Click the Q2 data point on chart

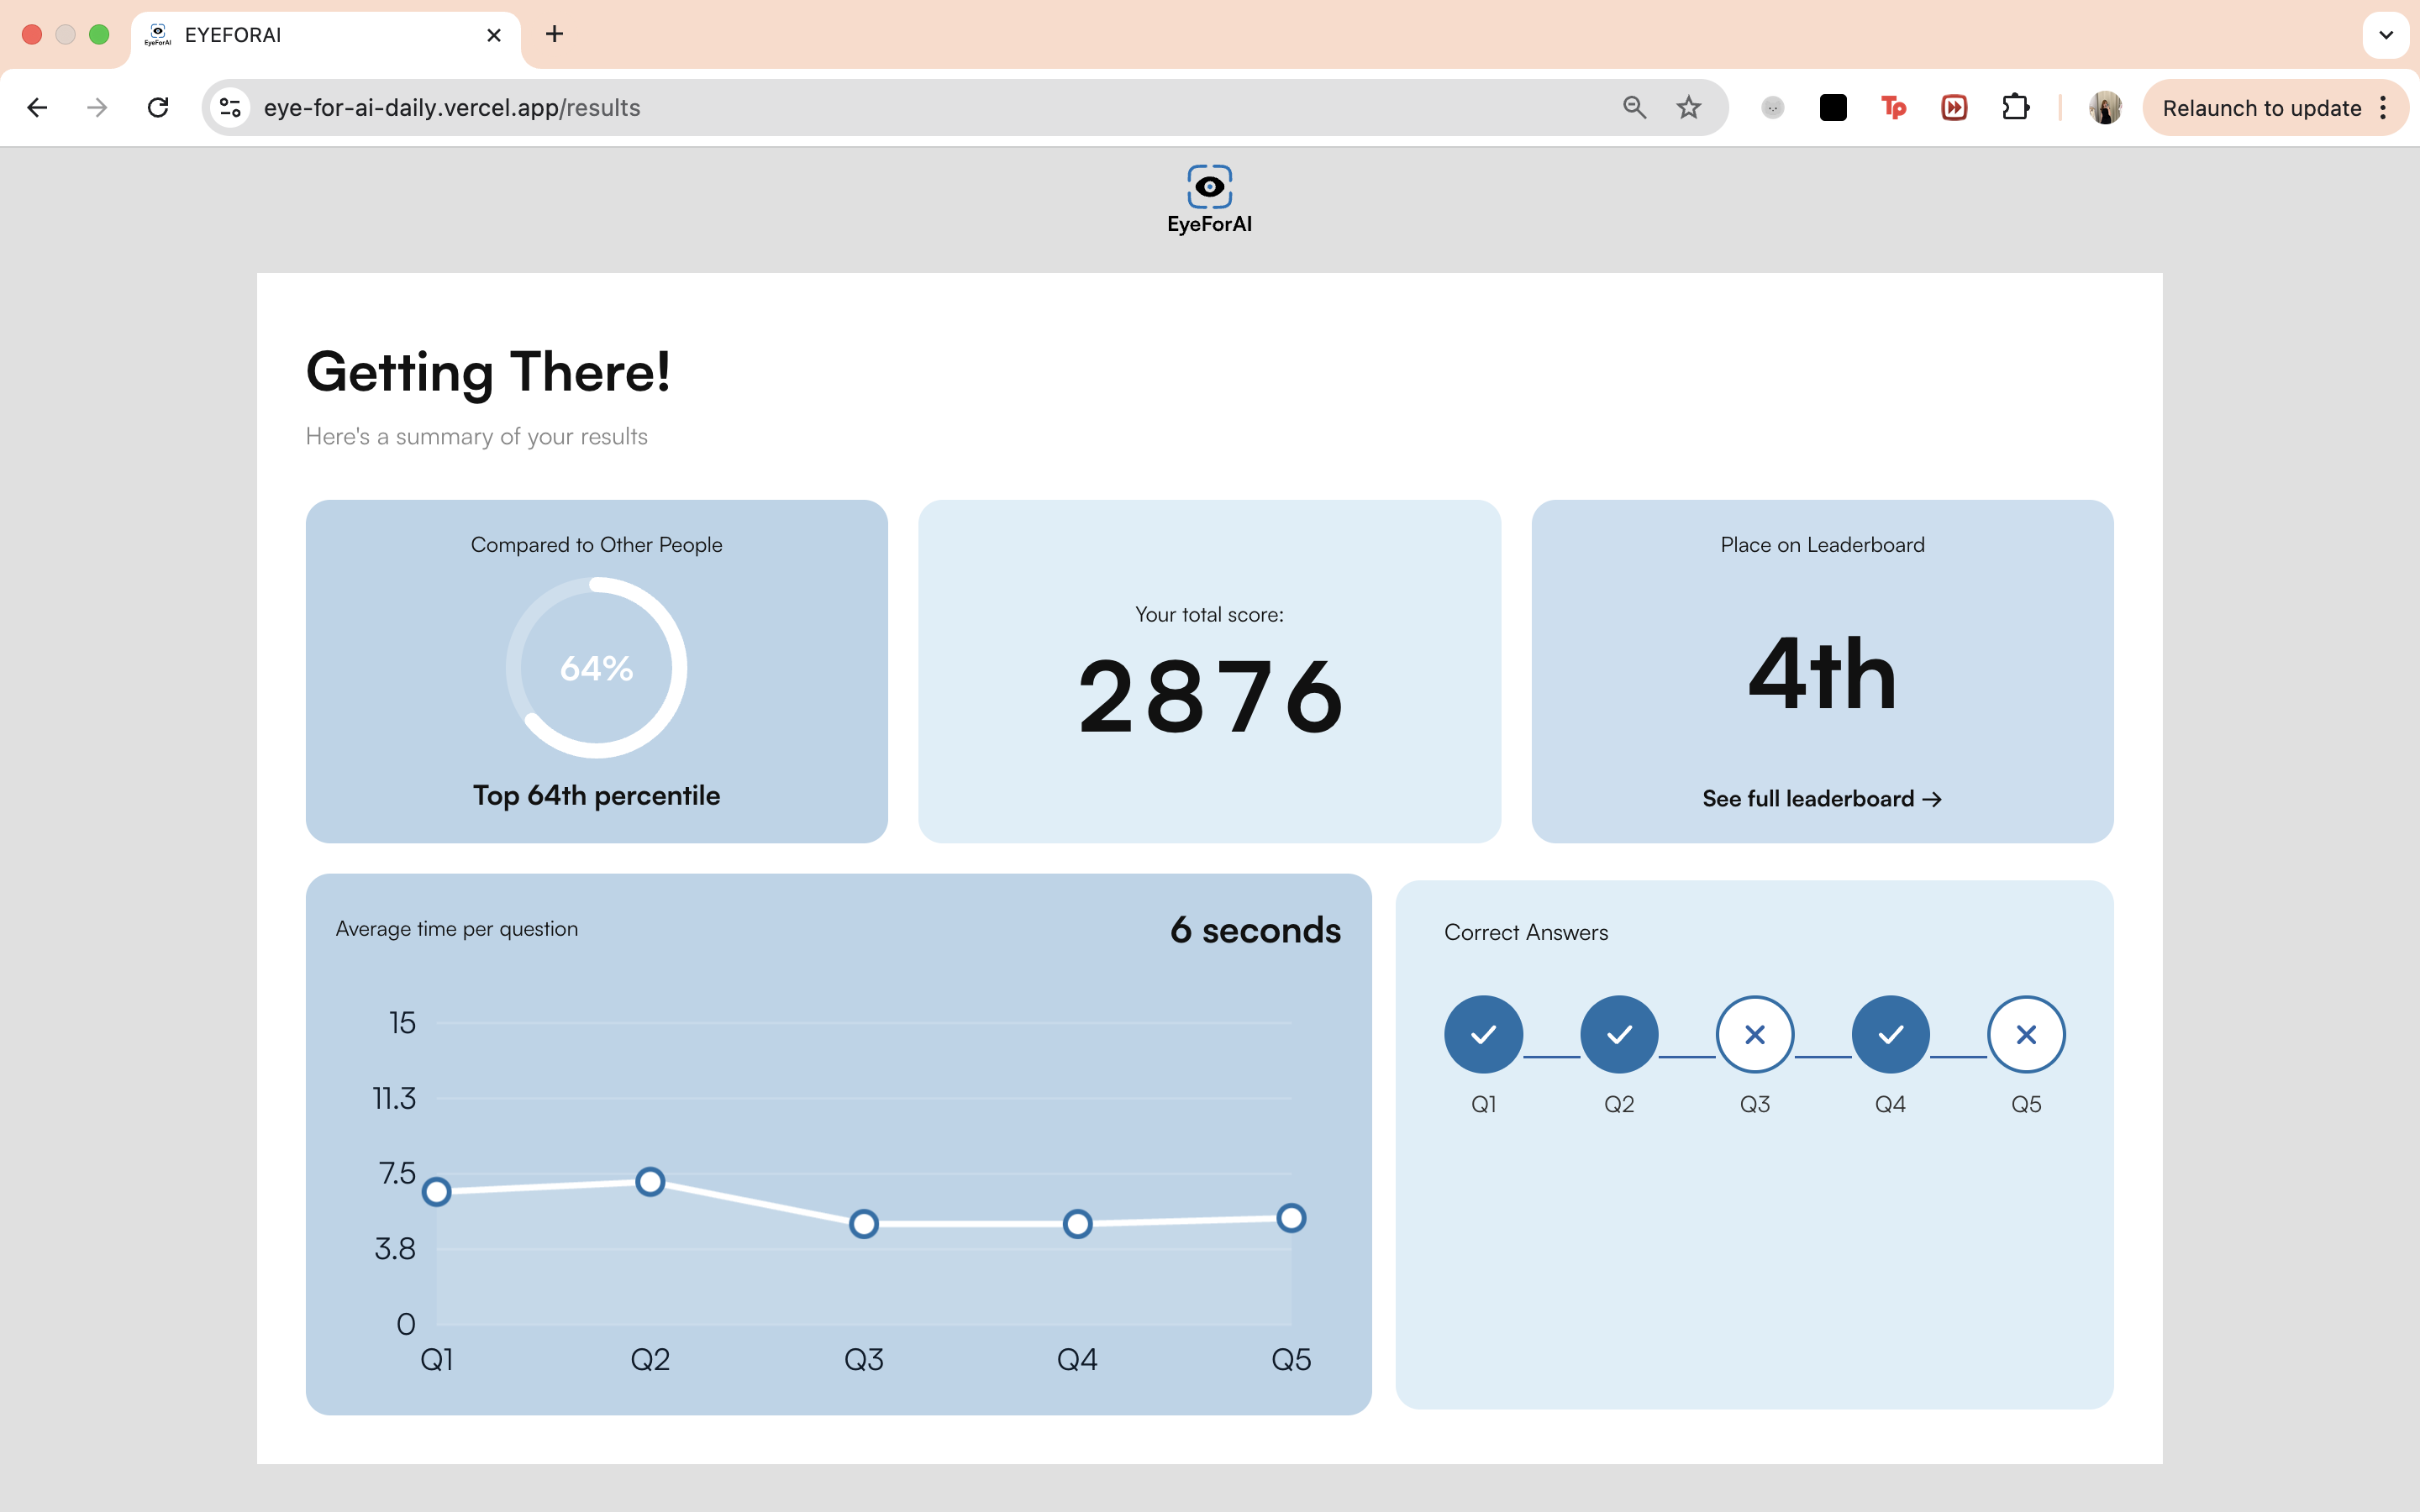[650, 1182]
